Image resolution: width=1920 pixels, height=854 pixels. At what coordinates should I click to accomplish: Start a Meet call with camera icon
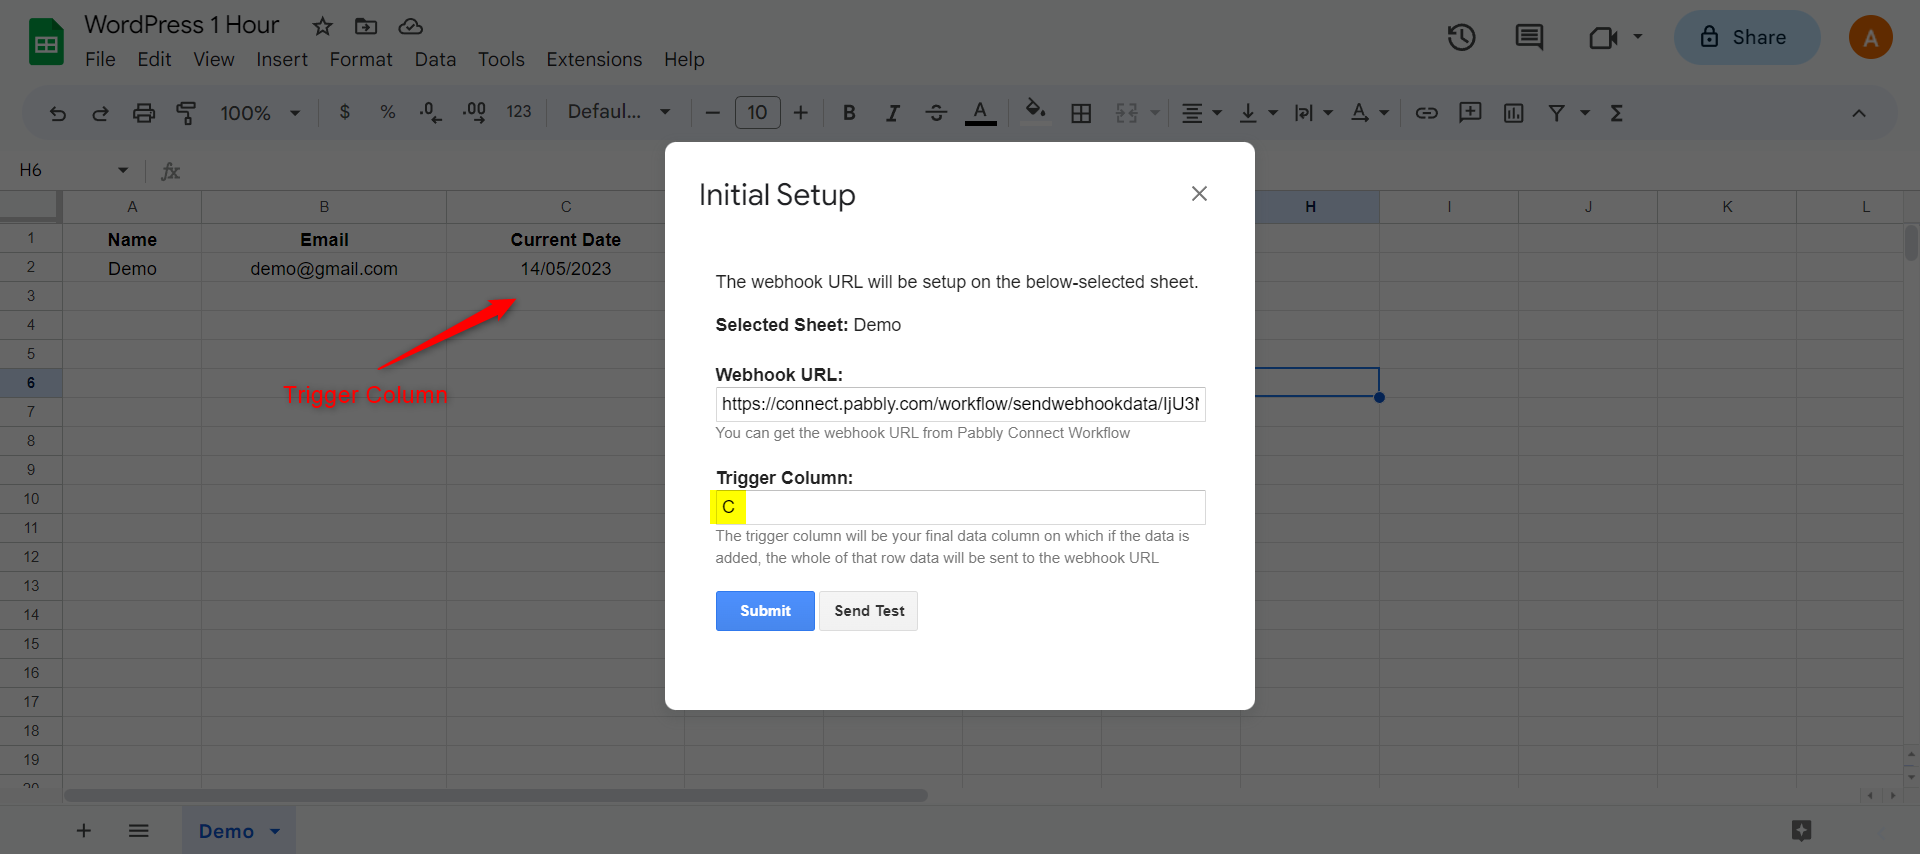pos(1604,38)
